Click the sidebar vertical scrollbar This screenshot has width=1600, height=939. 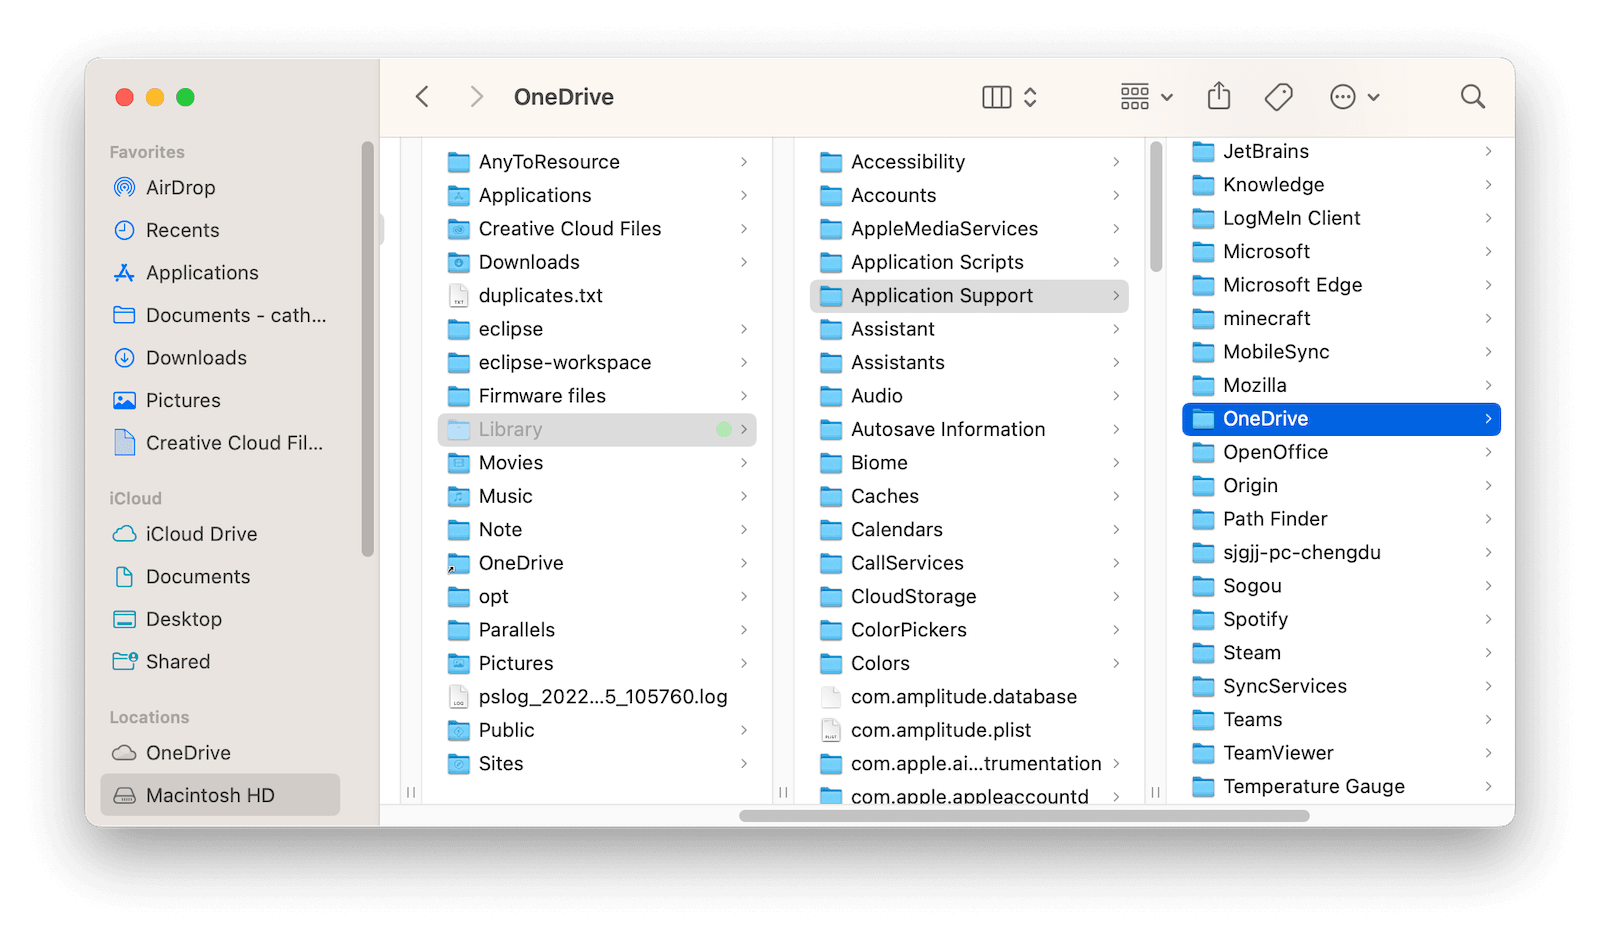[367, 349]
